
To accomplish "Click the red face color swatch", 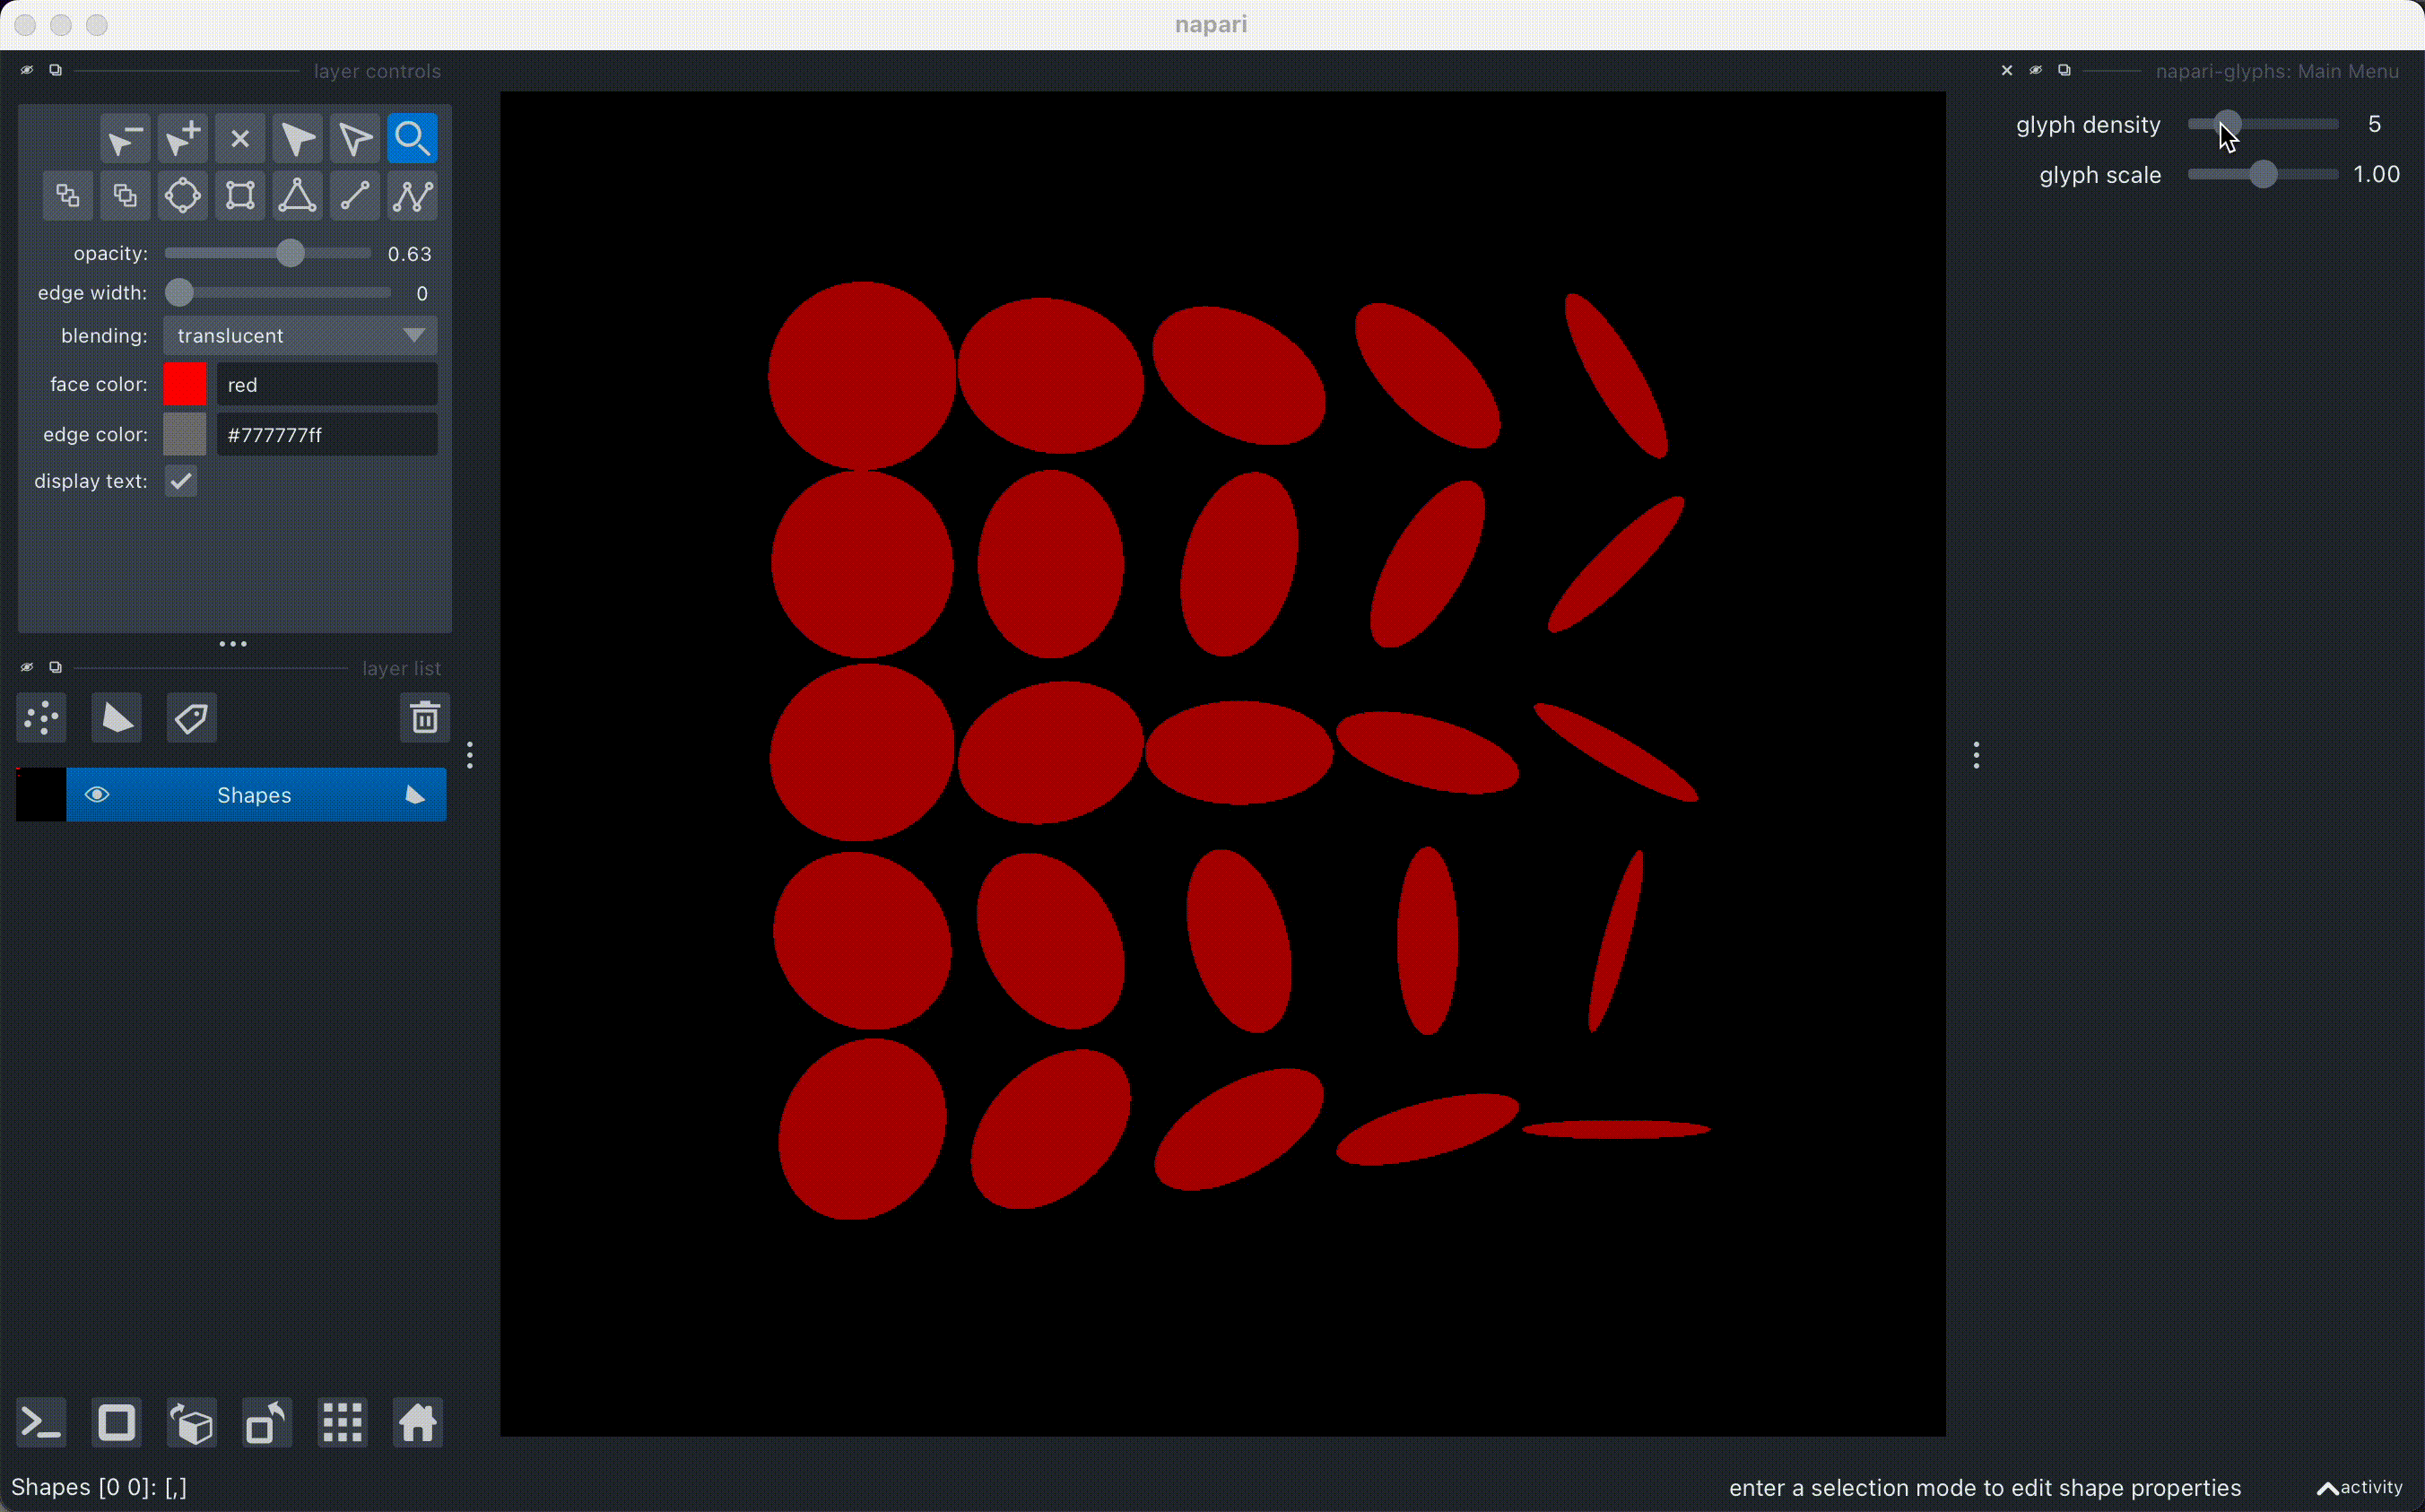I will (185, 385).
